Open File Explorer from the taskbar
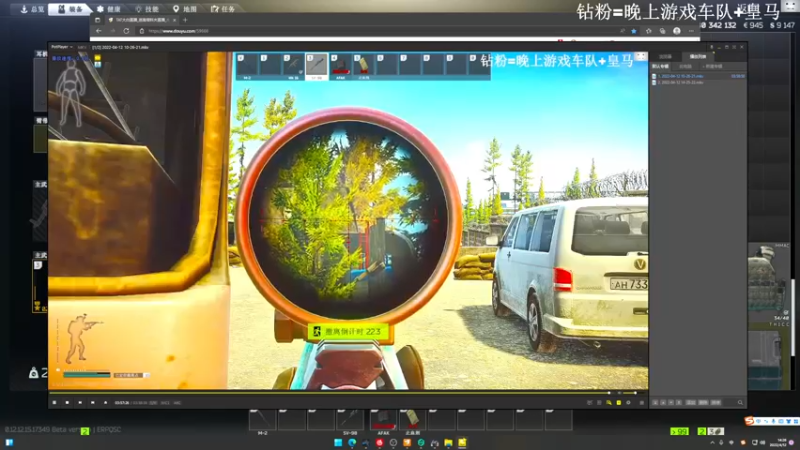Viewport: 800px width, 450px height. [x=448, y=443]
